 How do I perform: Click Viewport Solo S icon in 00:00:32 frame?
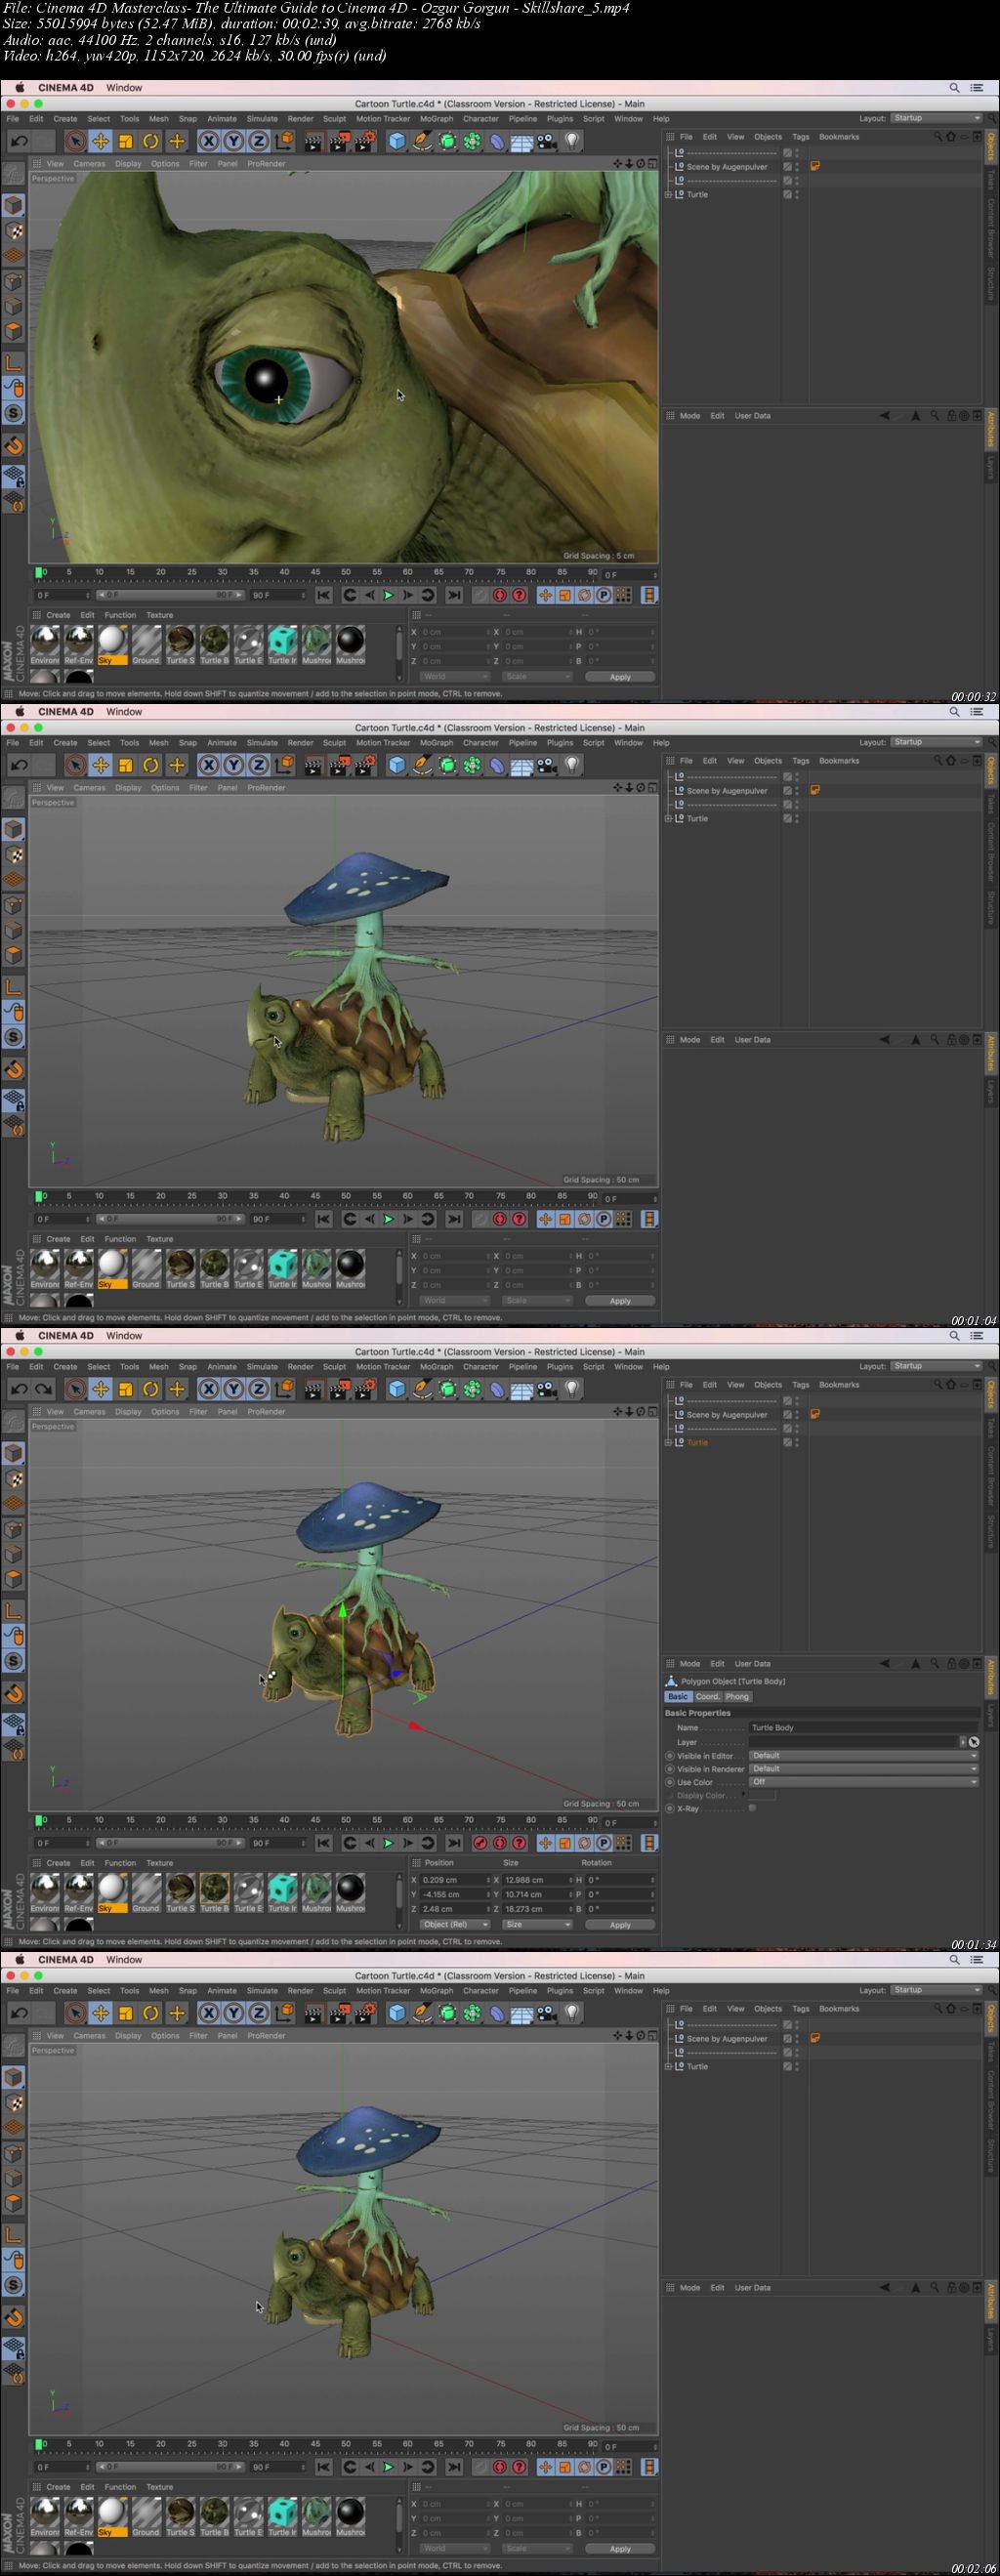point(14,413)
